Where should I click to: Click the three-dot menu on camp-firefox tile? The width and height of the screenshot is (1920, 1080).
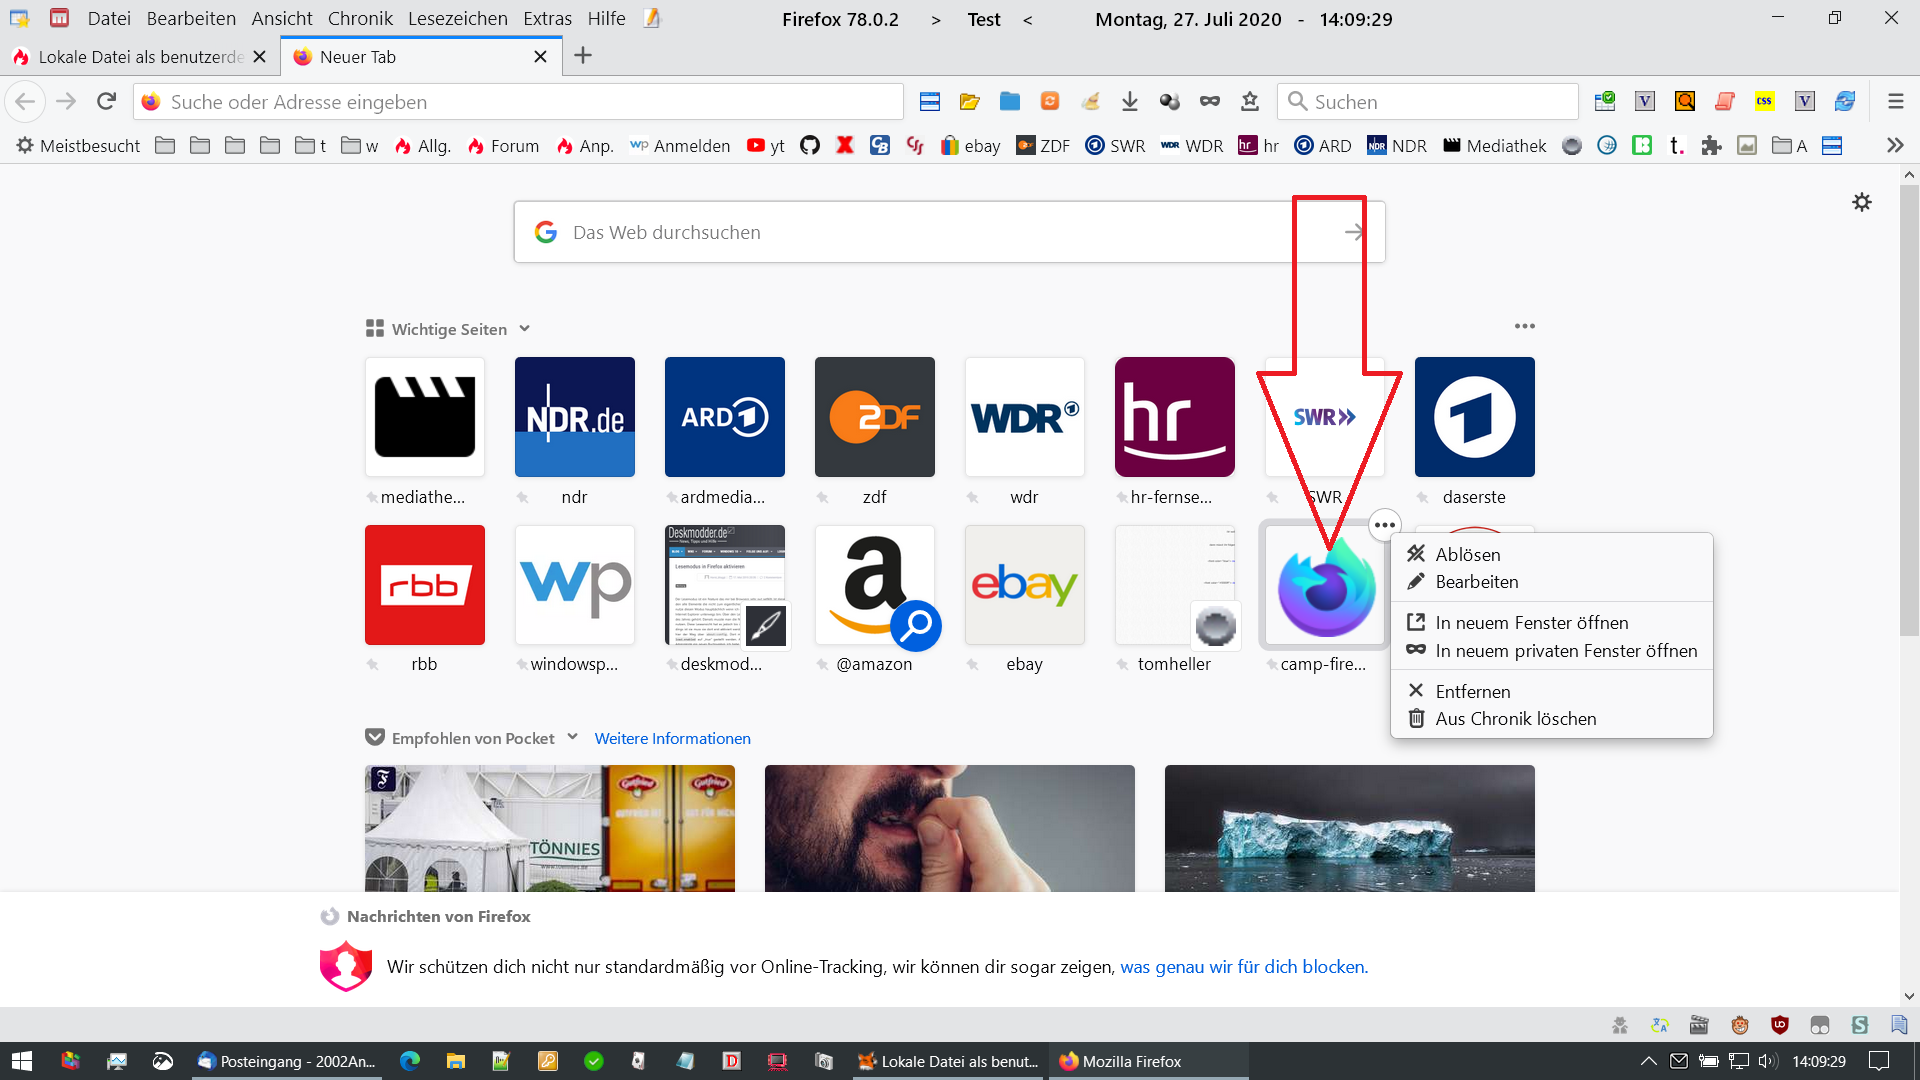[1384, 525]
